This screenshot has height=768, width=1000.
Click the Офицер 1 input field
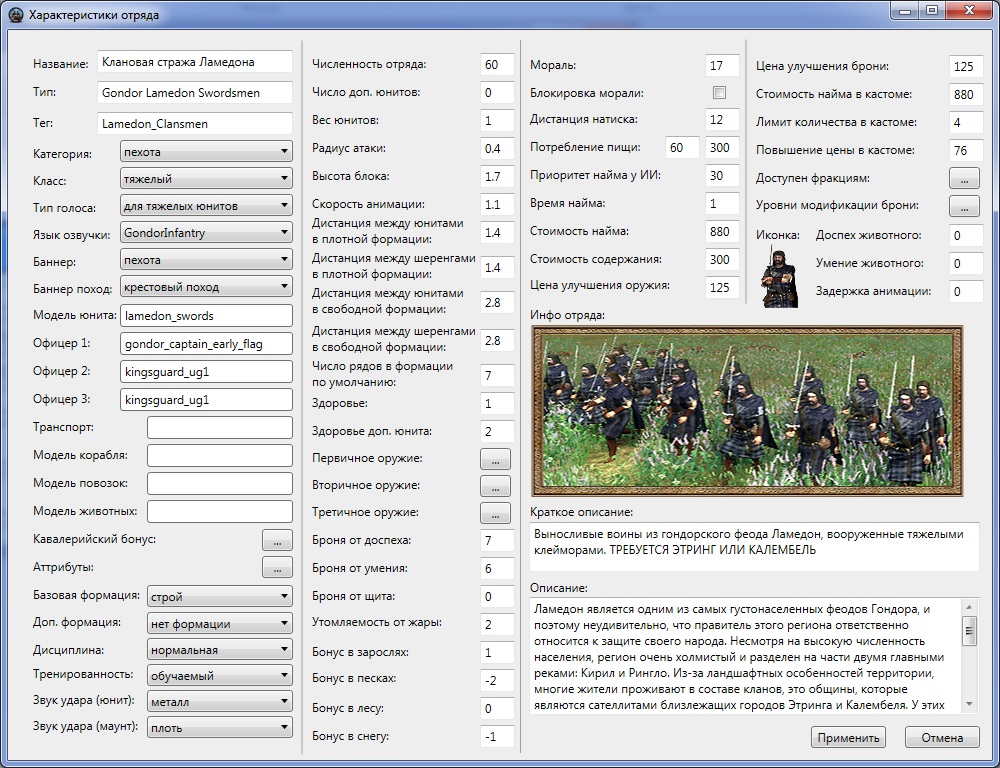pyautogui.click(x=206, y=344)
